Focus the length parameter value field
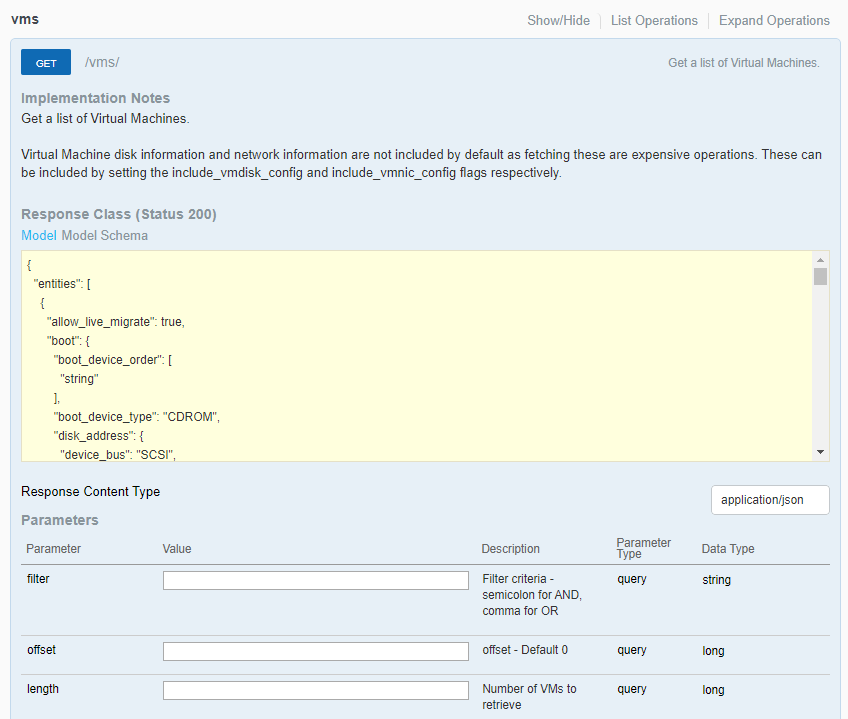Screen dimensions: 848x719 click(315, 691)
